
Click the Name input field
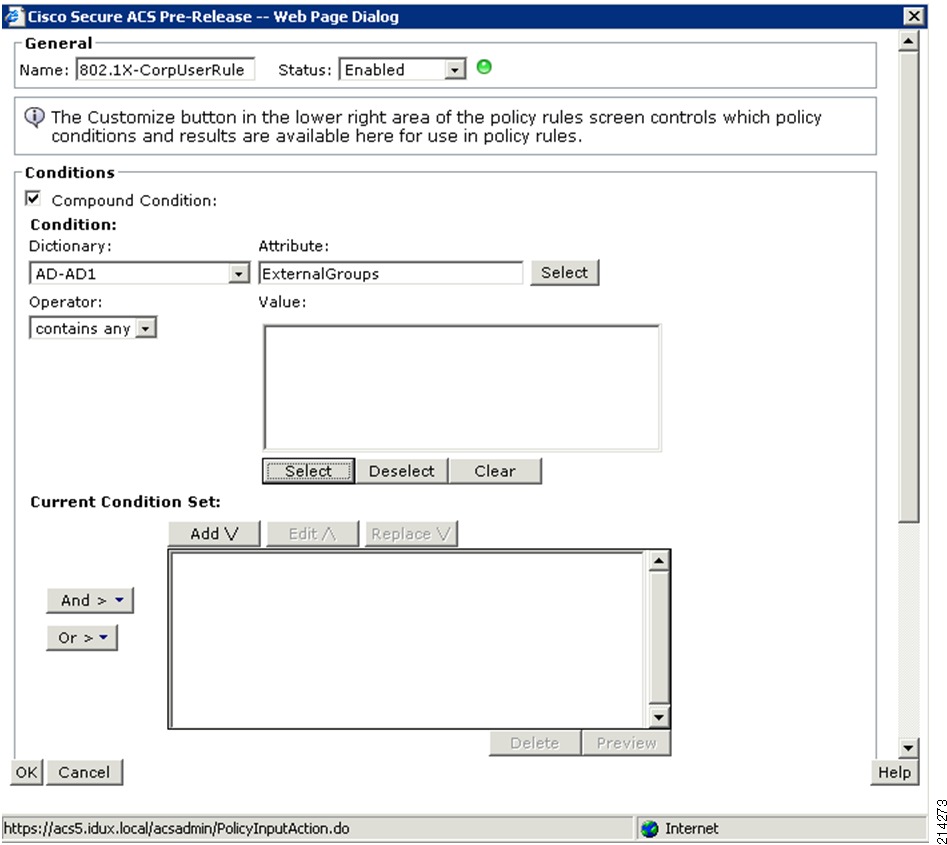(x=165, y=69)
